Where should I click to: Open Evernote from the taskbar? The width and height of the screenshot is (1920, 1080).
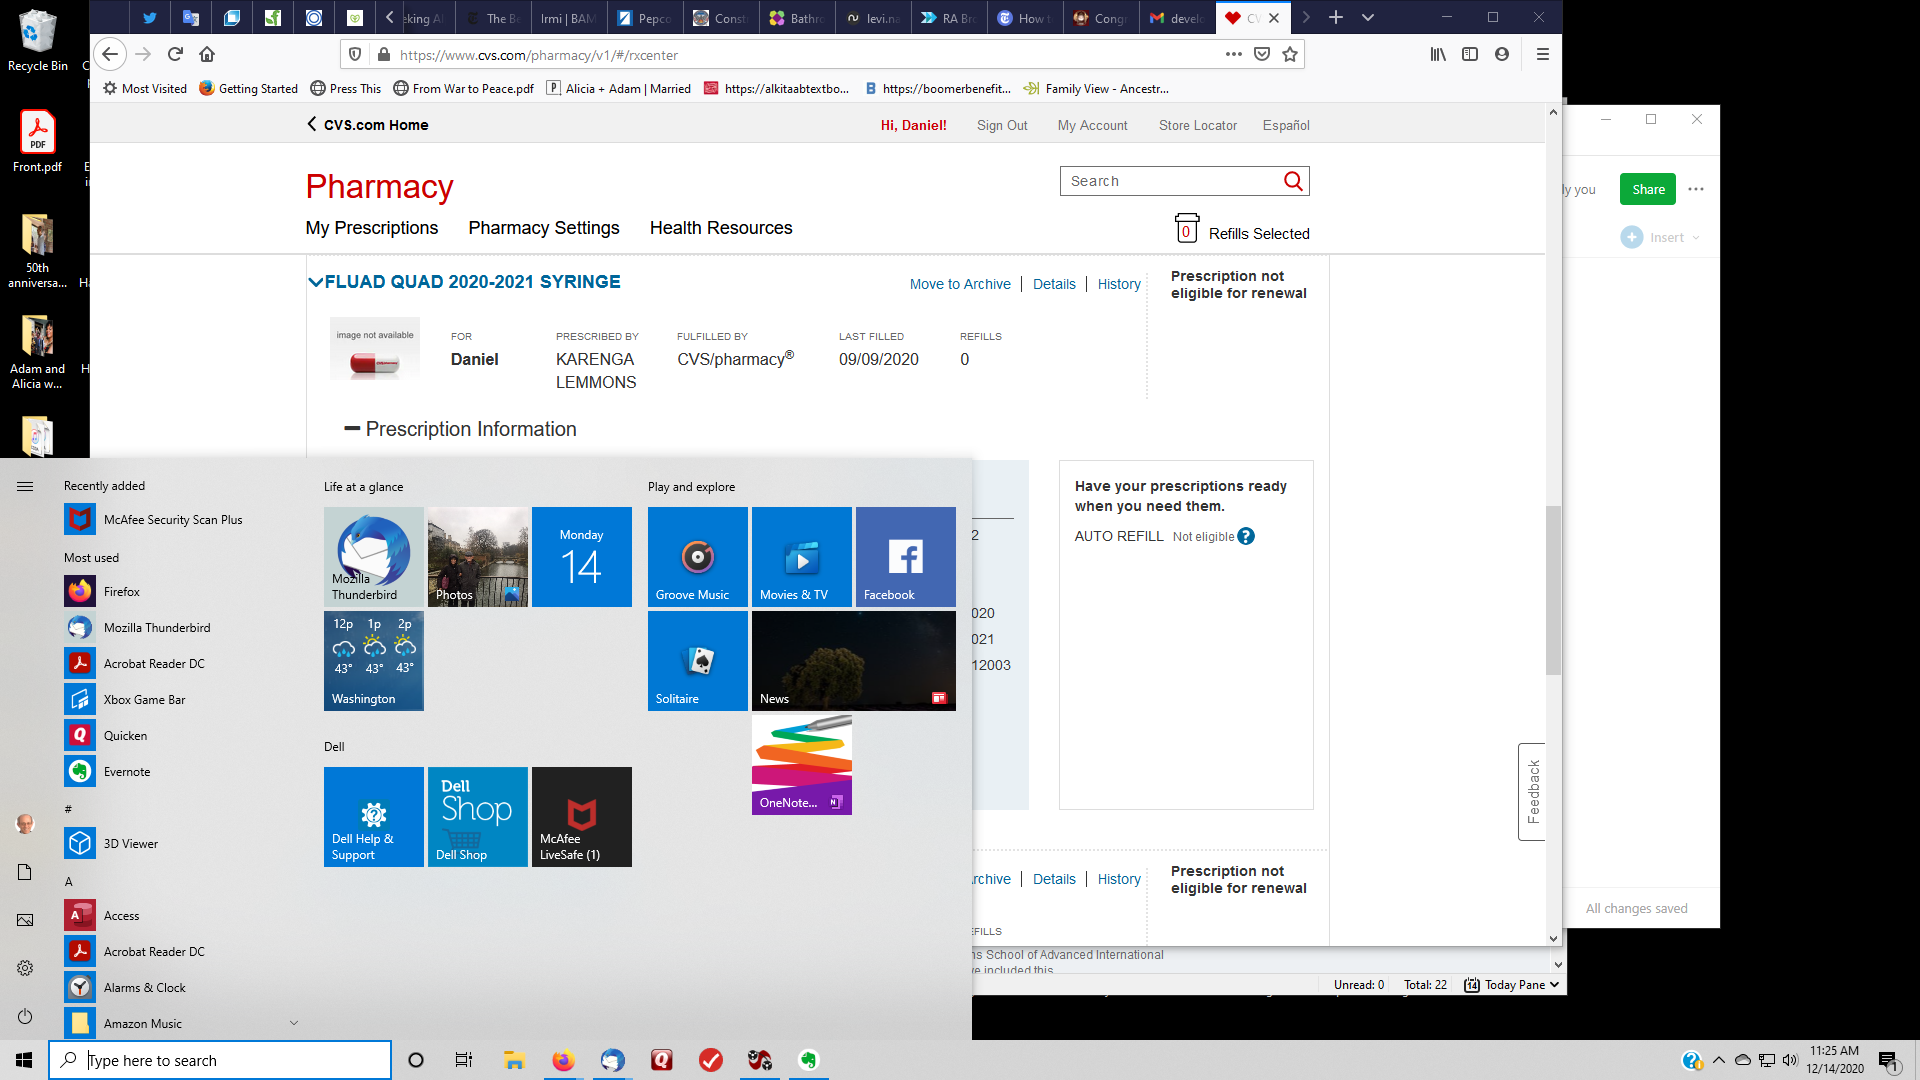(808, 1060)
